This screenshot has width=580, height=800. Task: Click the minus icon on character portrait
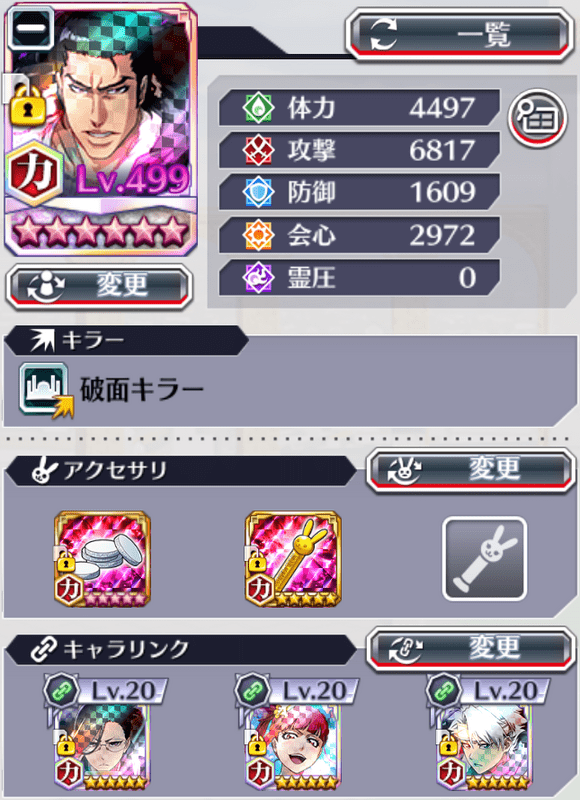[31, 28]
